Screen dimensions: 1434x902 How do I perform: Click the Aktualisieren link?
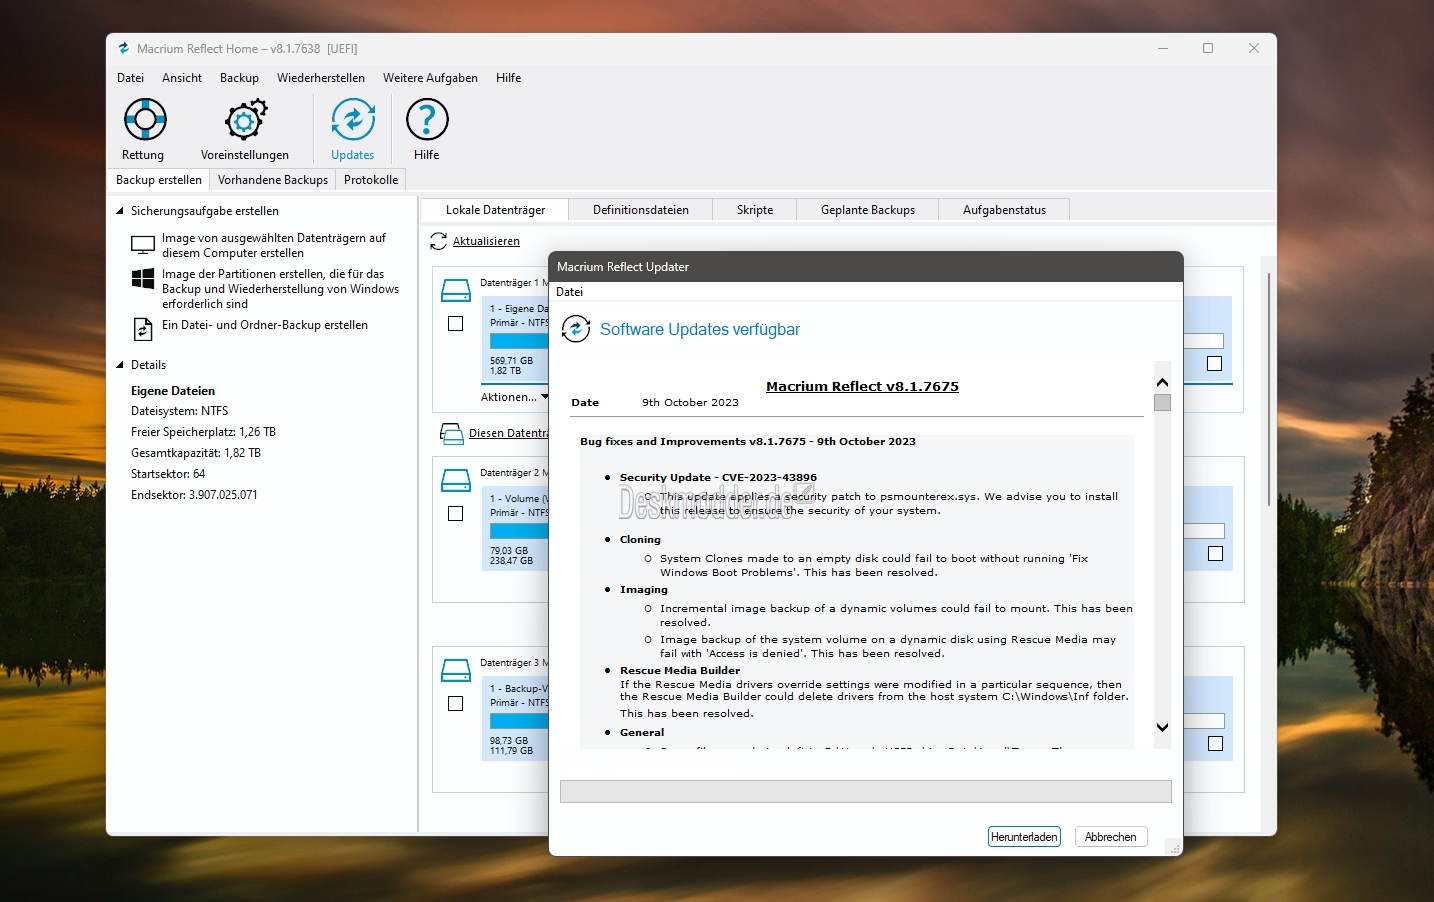(x=486, y=241)
